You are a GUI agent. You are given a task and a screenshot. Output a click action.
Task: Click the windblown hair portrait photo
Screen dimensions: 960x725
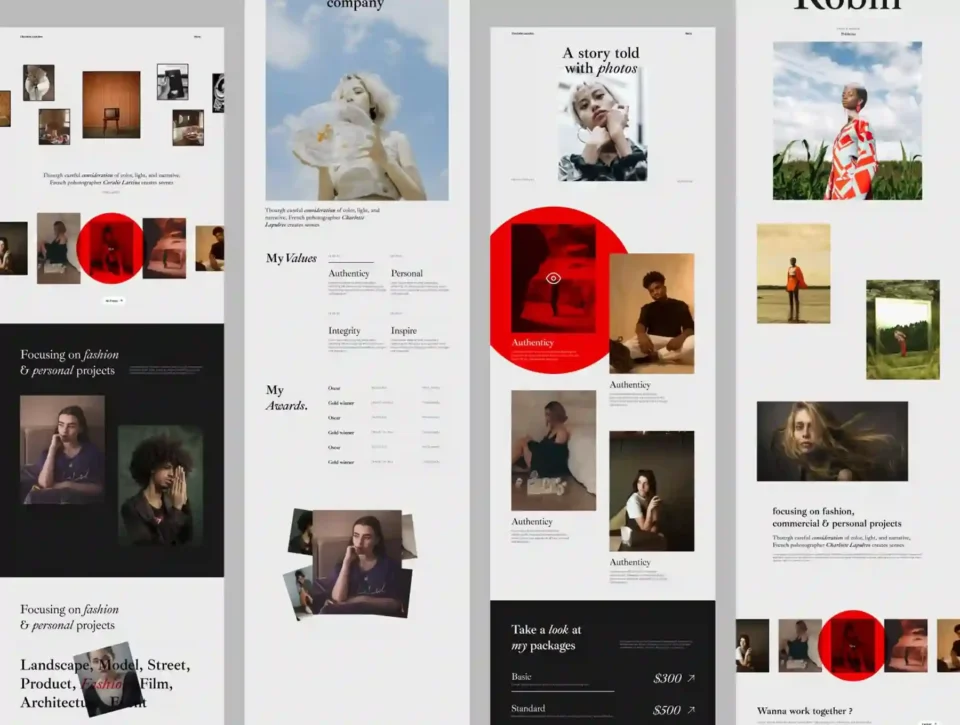(x=832, y=441)
